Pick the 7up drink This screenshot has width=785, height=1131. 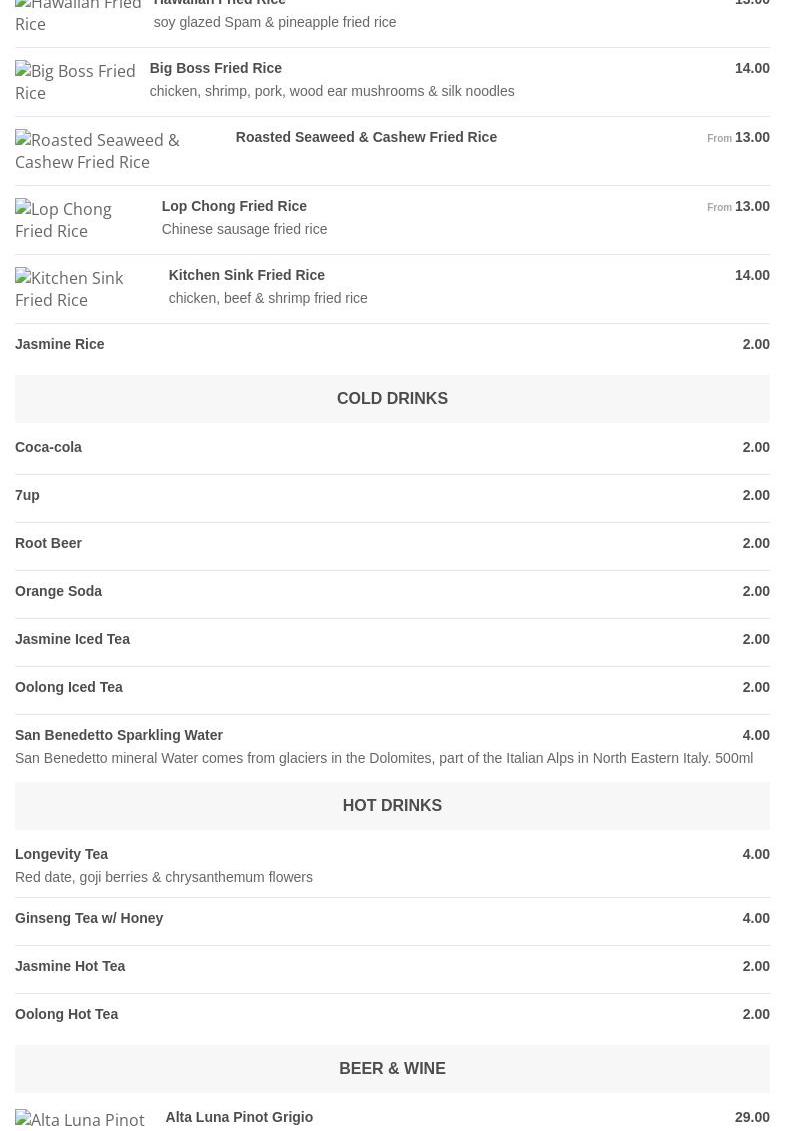[27, 495]
